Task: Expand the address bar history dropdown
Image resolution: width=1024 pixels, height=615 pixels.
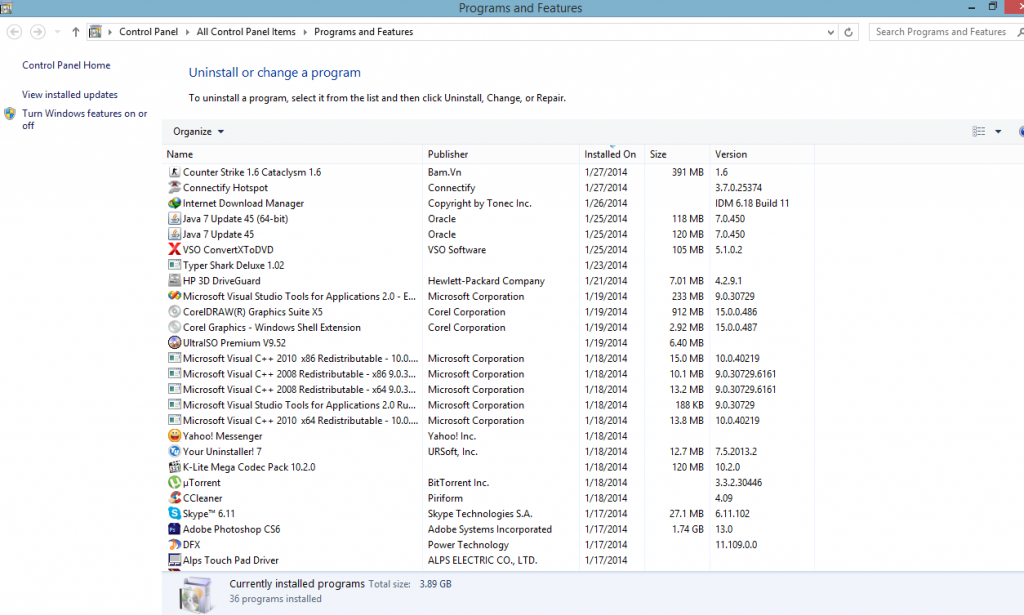Action: [x=831, y=32]
